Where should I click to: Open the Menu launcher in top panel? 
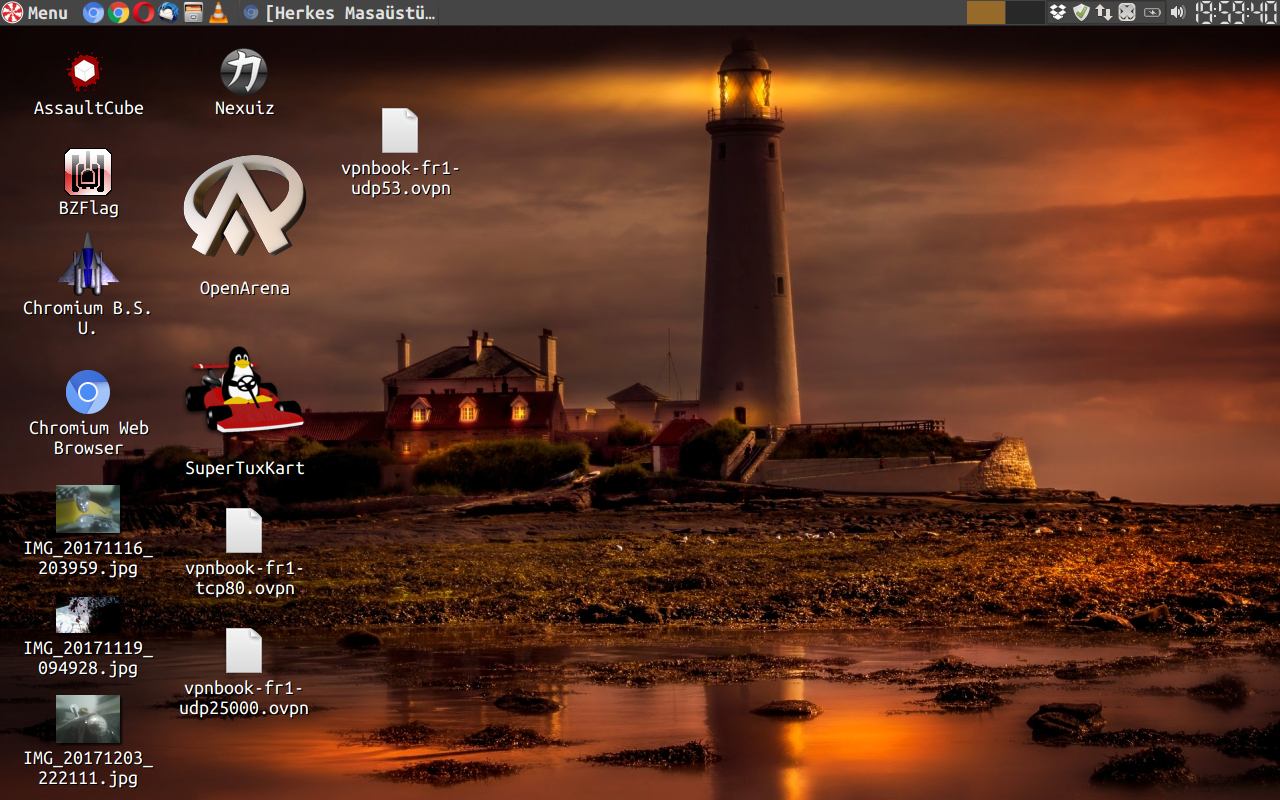point(35,13)
